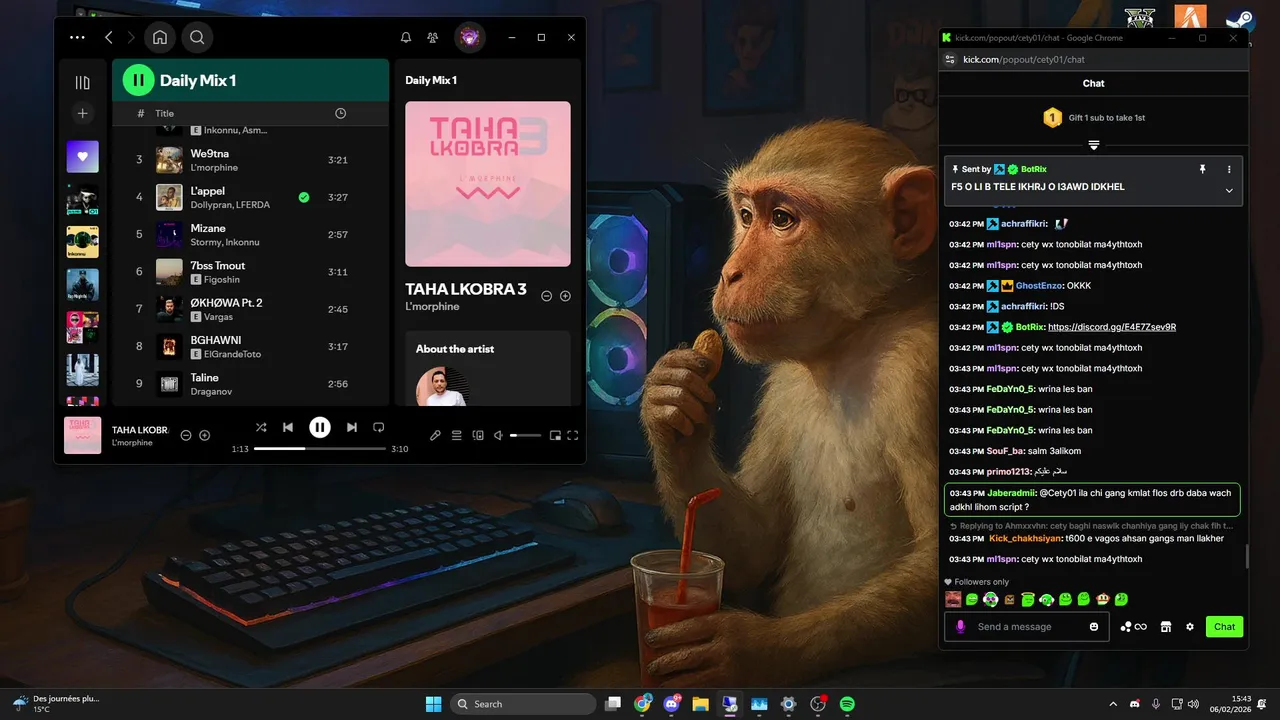Click username Jaberadmii in chat
This screenshot has height=720, width=1280.
coord(1012,493)
